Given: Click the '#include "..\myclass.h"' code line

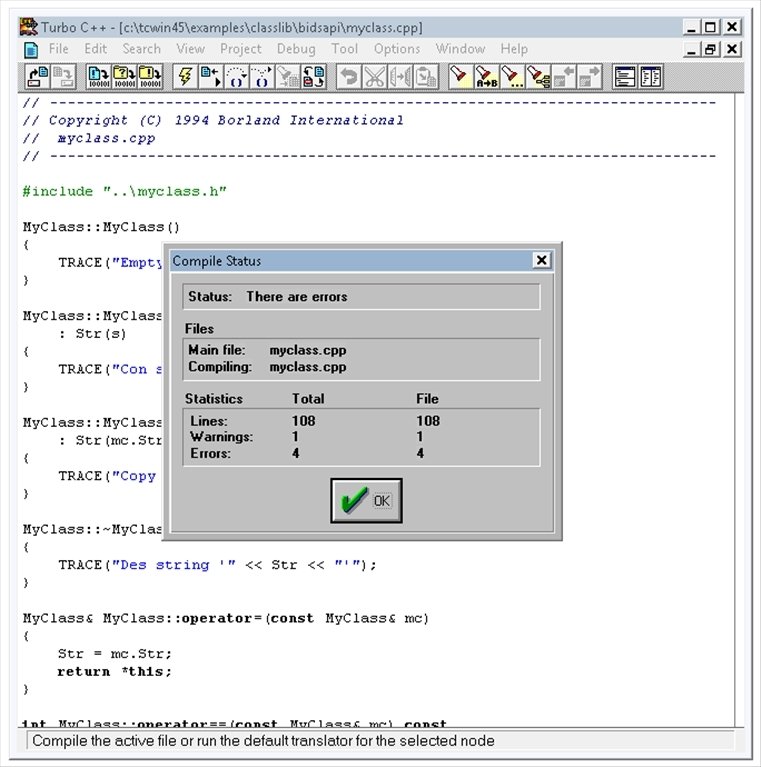Looking at the screenshot, I should coord(125,191).
